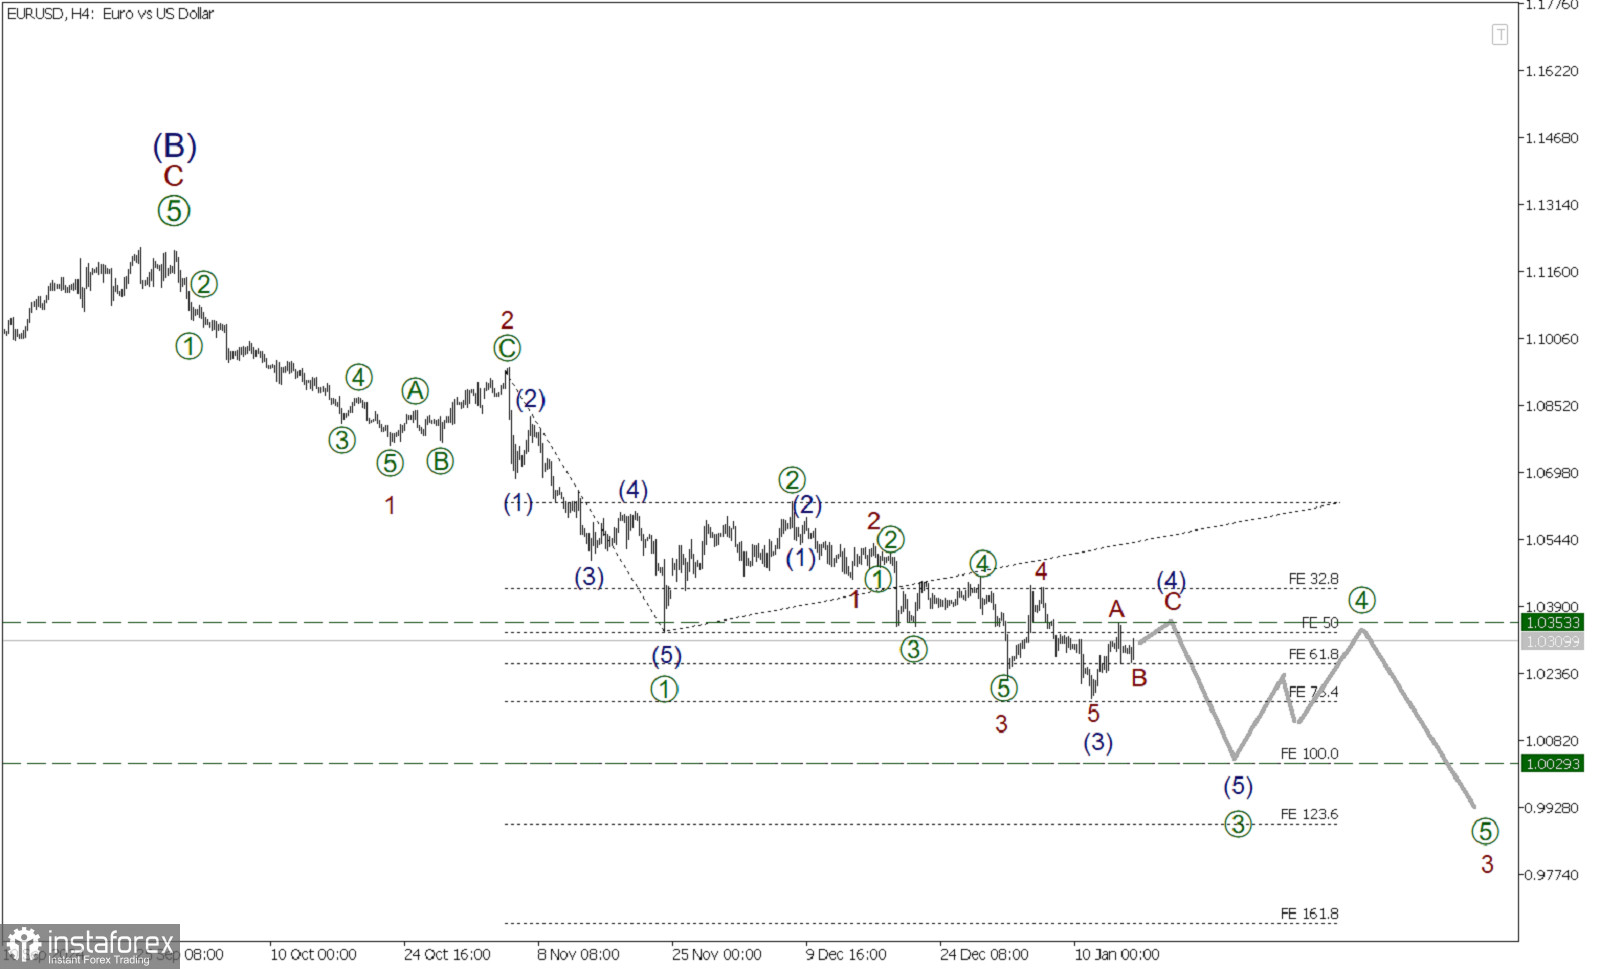
Task: Click the 9 Dec 16:00 date label
Action: (x=846, y=954)
